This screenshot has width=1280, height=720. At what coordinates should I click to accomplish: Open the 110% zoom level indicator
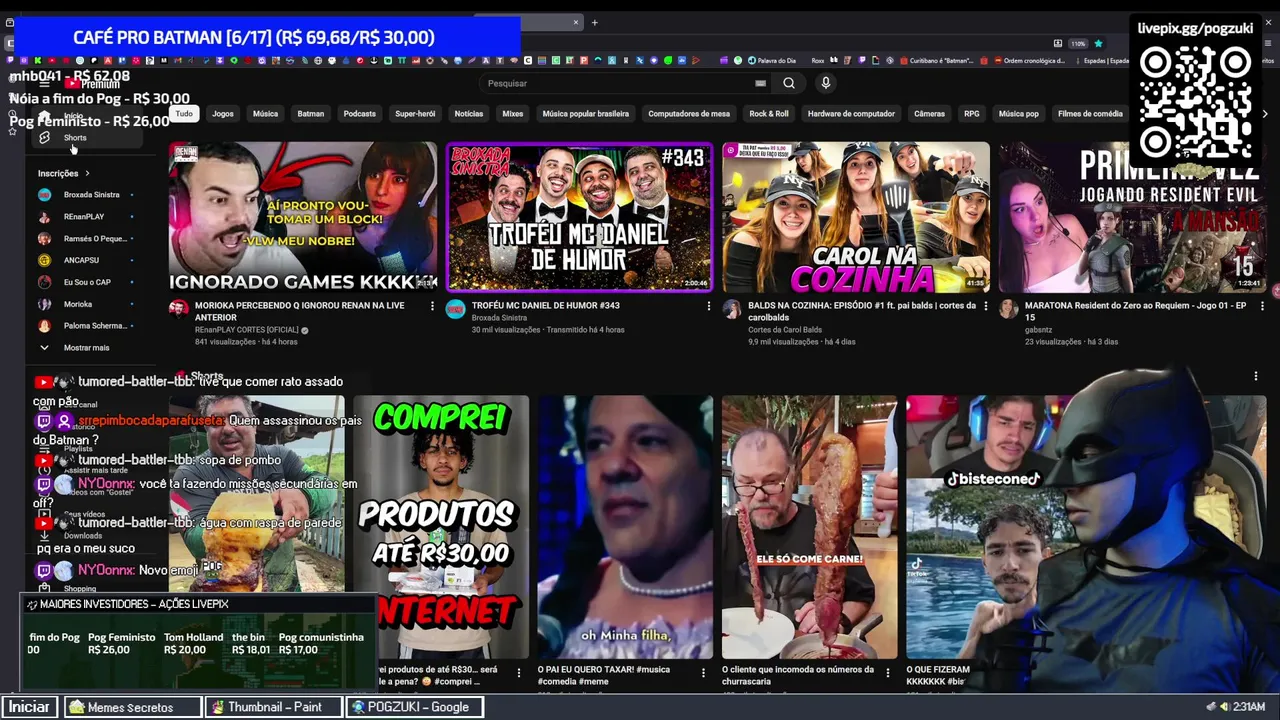click(x=1078, y=44)
